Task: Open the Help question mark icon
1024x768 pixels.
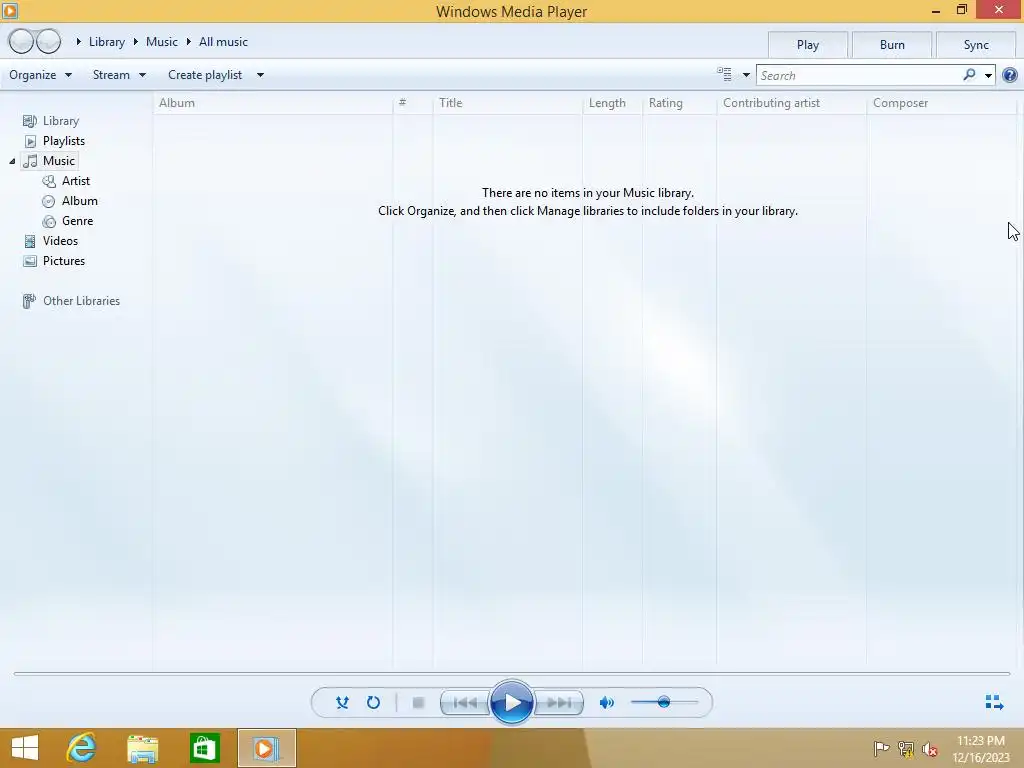Action: click(1010, 75)
